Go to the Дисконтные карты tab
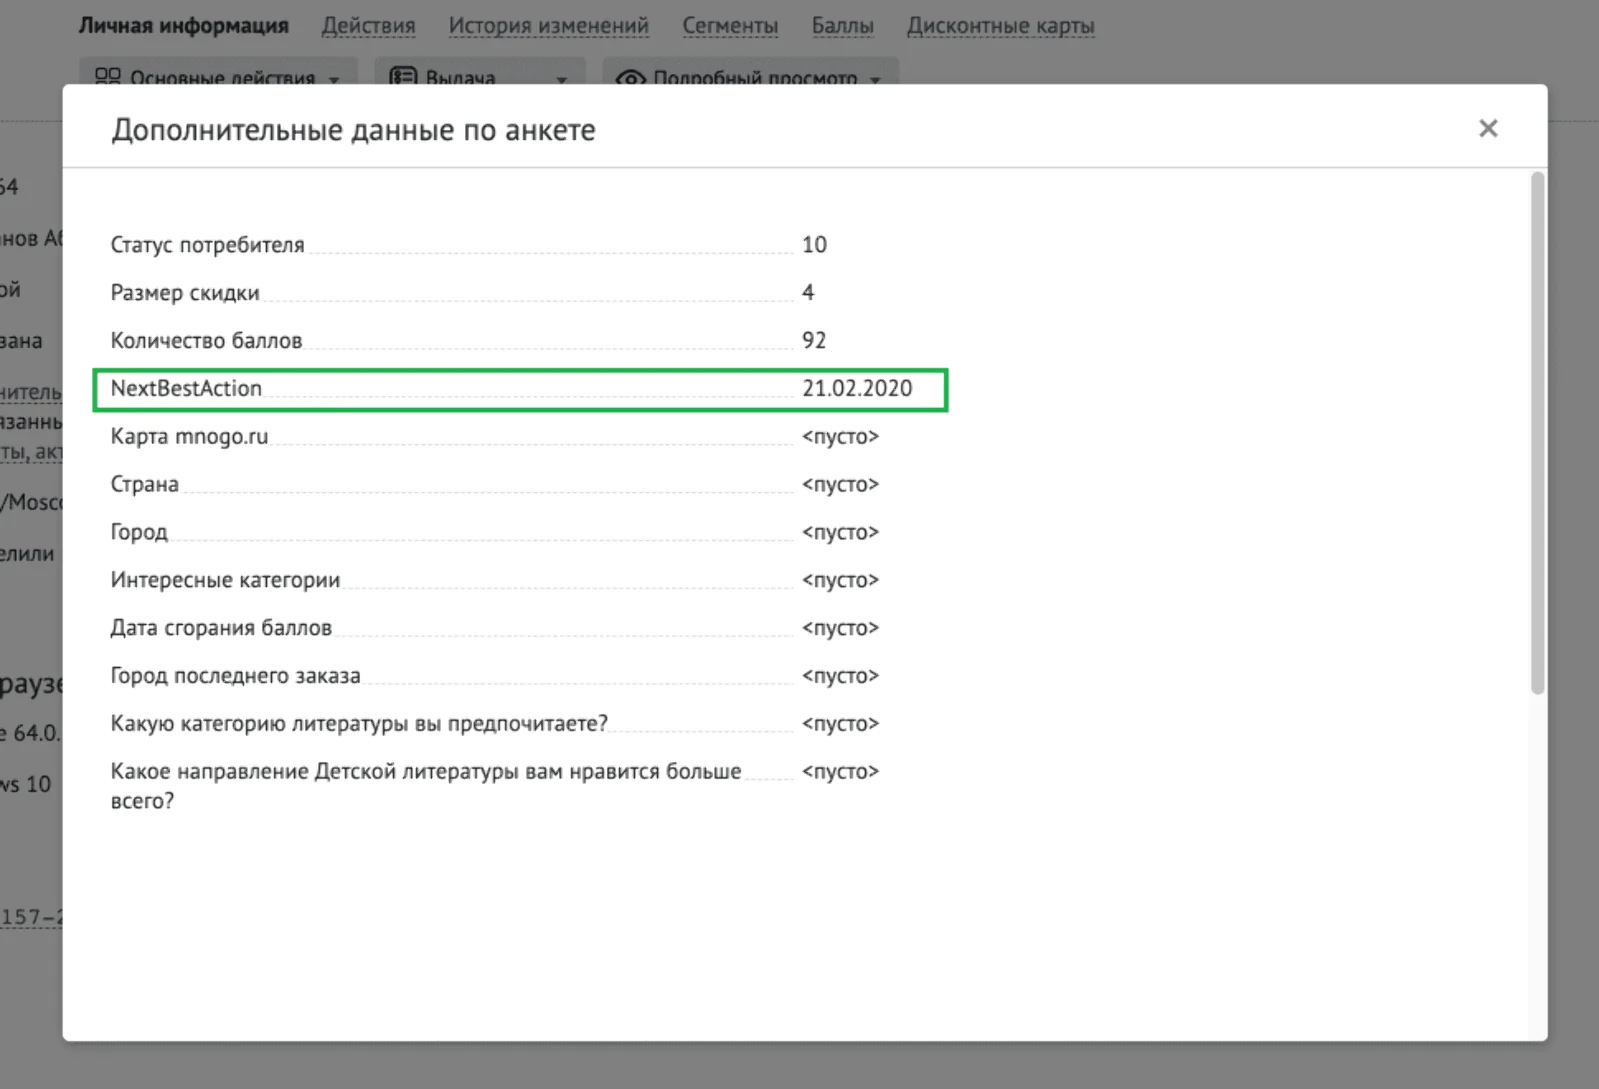The image size is (1599, 1089). tap(1000, 26)
